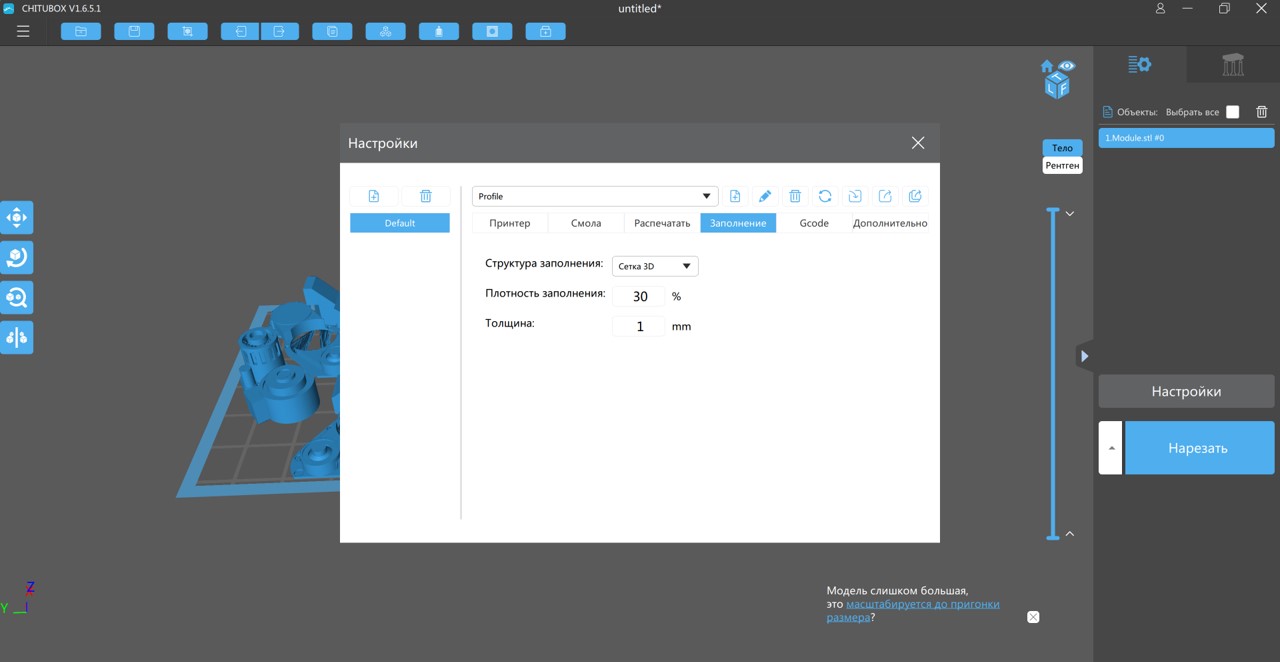Click the pencil edit profile icon
The image size is (1280, 662).
point(765,197)
